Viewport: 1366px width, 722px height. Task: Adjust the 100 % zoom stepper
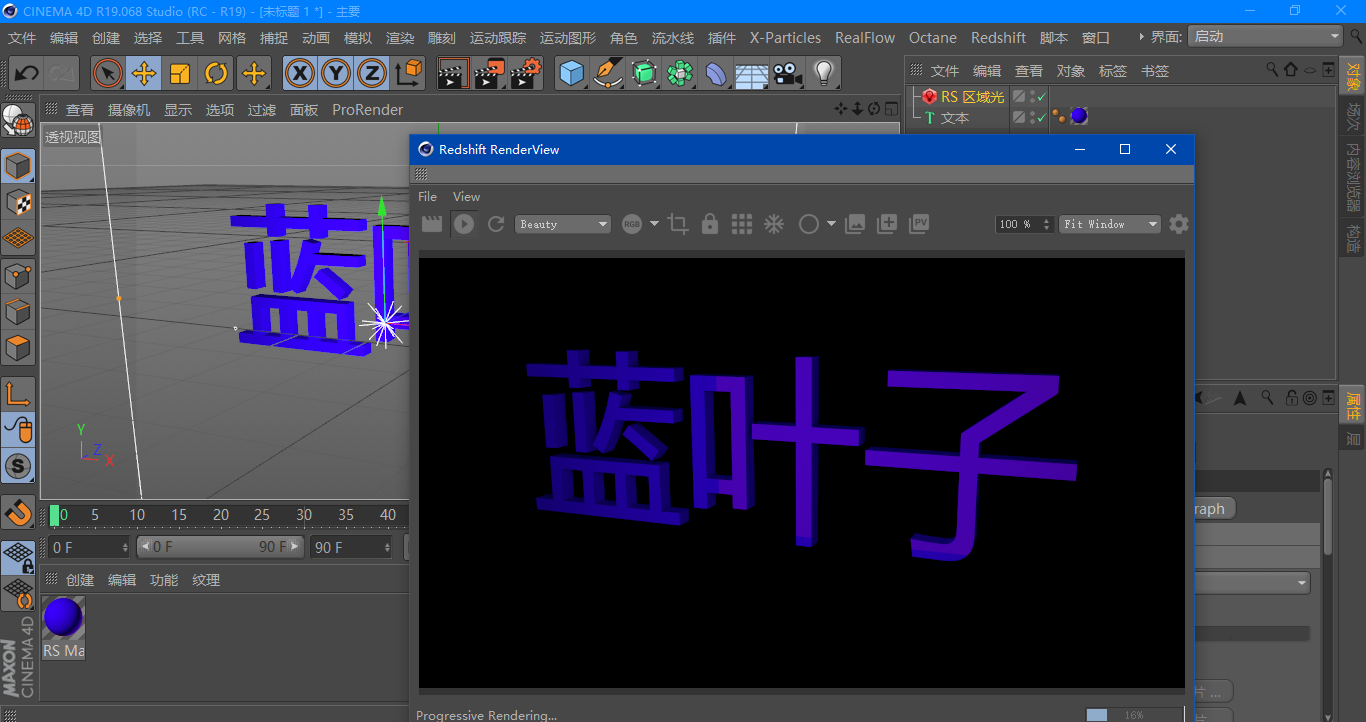(1047, 224)
